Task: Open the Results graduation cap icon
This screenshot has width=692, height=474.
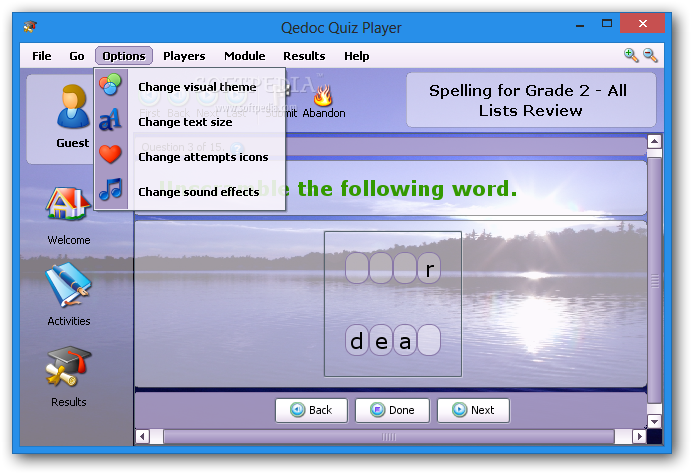Action: [x=68, y=367]
